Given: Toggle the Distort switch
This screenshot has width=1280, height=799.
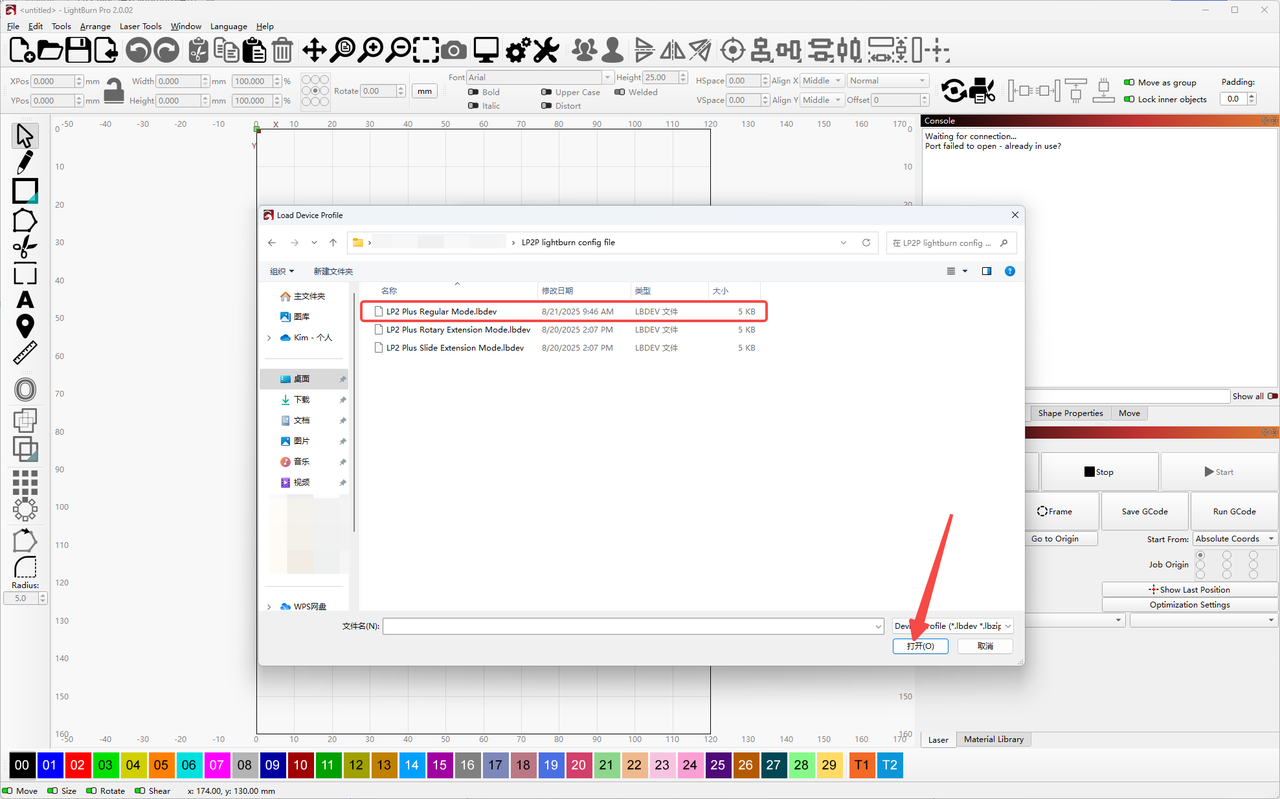Looking at the screenshot, I should [546, 105].
